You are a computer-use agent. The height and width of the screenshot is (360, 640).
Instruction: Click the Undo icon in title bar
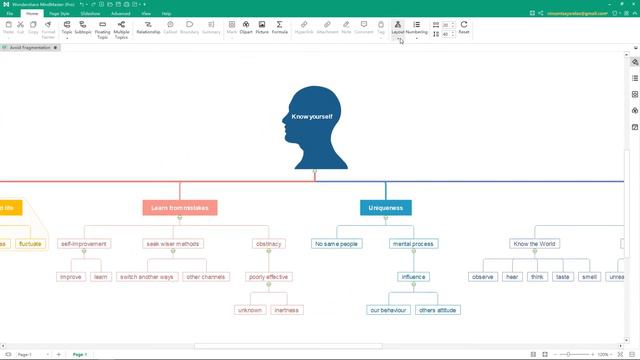point(82,4)
